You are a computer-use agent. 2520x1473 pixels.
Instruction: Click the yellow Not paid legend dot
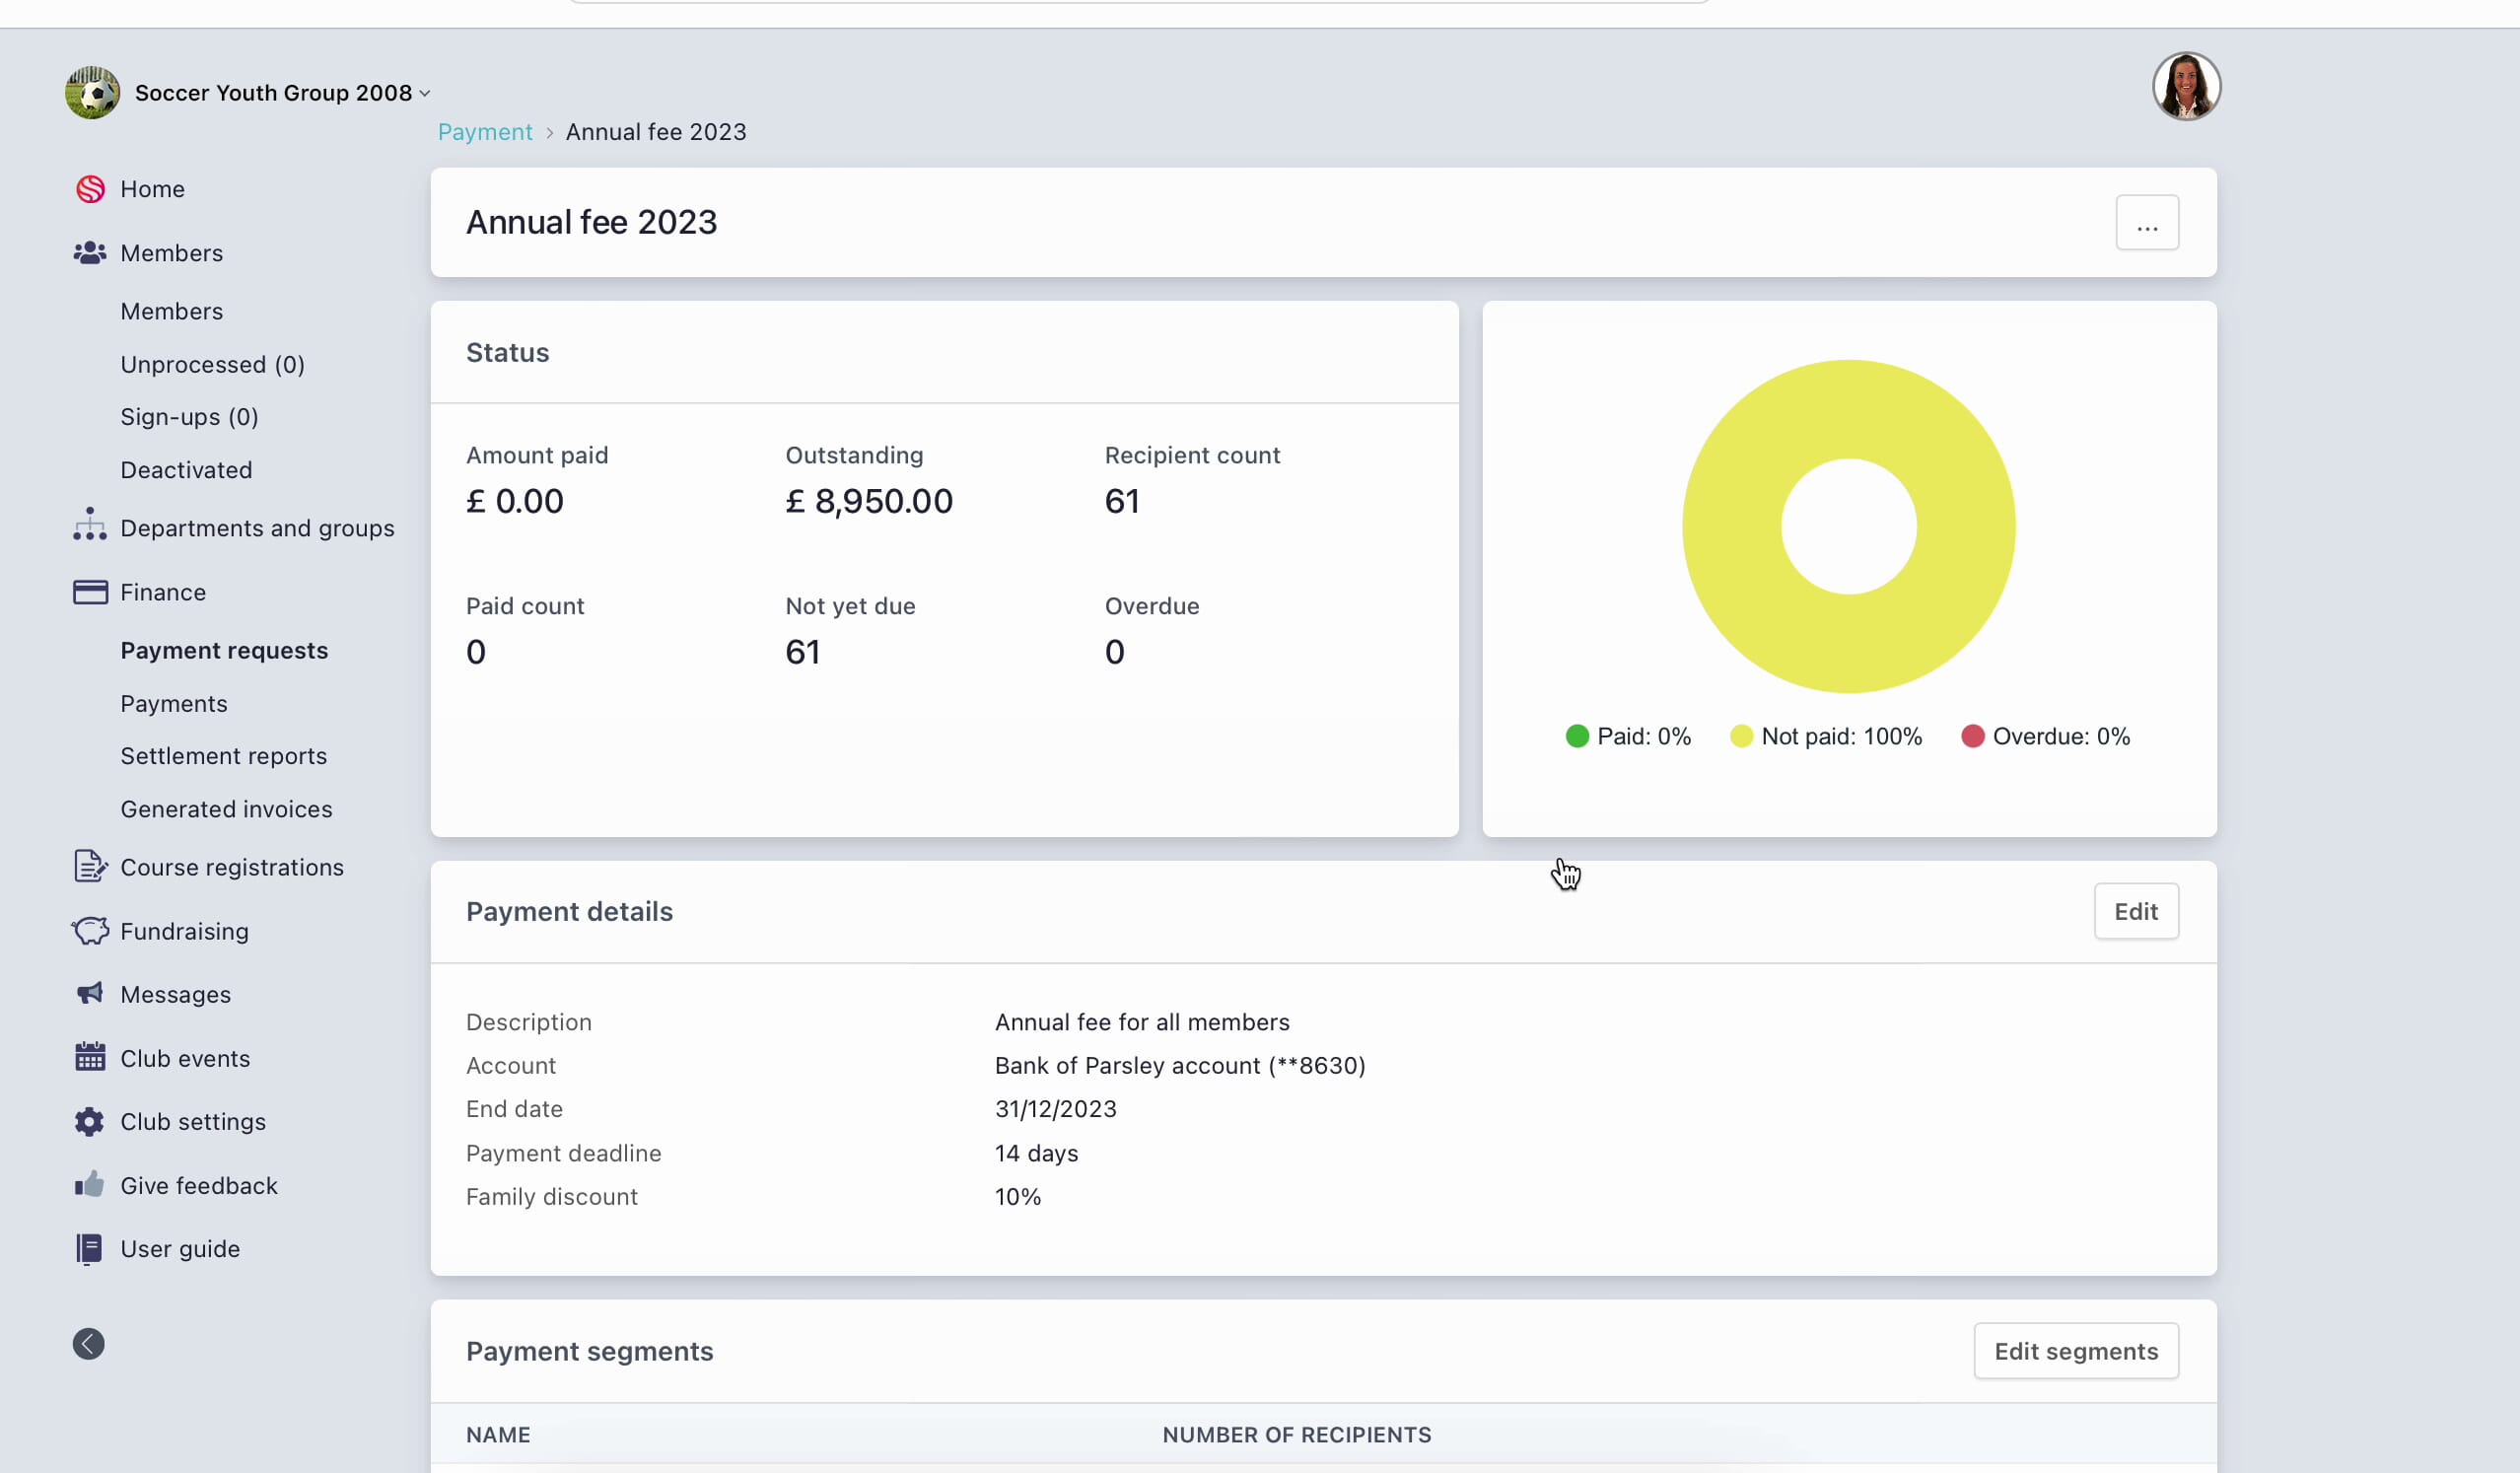tap(1741, 736)
